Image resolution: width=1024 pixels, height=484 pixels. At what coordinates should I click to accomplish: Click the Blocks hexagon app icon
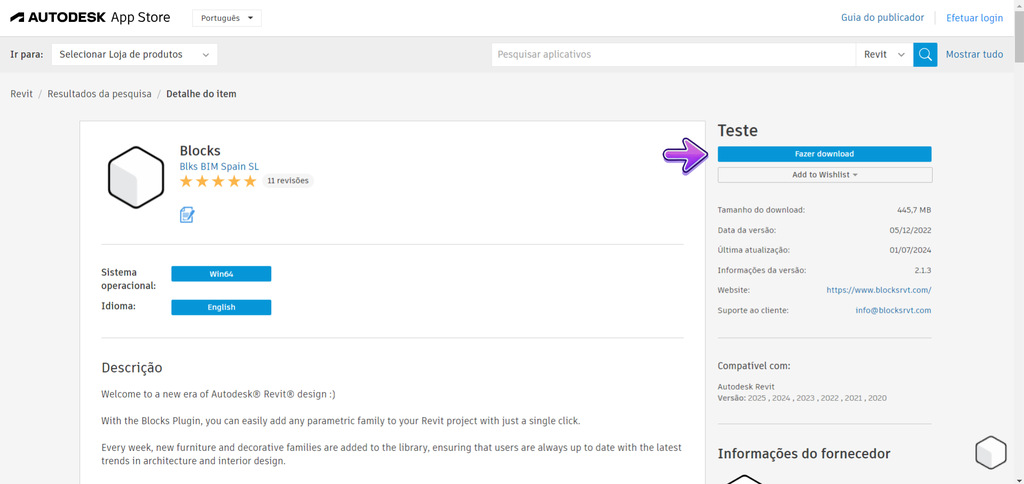click(x=135, y=178)
